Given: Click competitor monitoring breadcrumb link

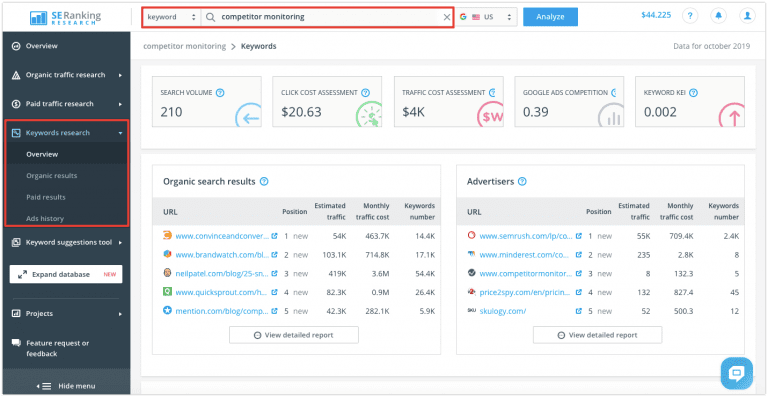Looking at the screenshot, I should (185, 47).
